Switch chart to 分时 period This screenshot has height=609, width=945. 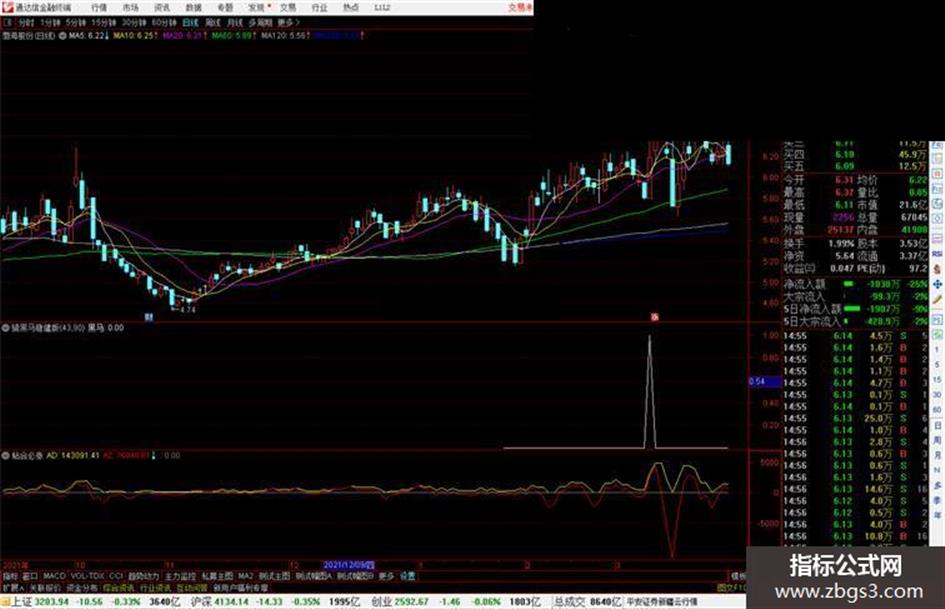pyautogui.click(x=26, y=22)
